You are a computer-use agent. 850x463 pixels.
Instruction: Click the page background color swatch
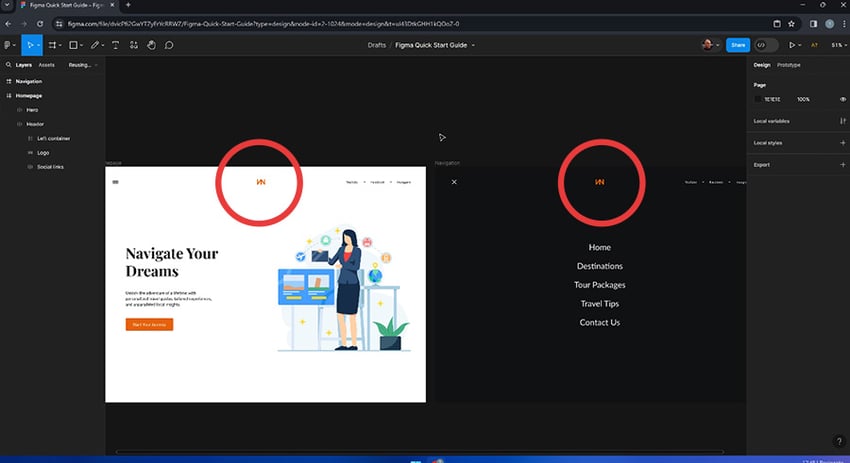click(x=758, y=99)
